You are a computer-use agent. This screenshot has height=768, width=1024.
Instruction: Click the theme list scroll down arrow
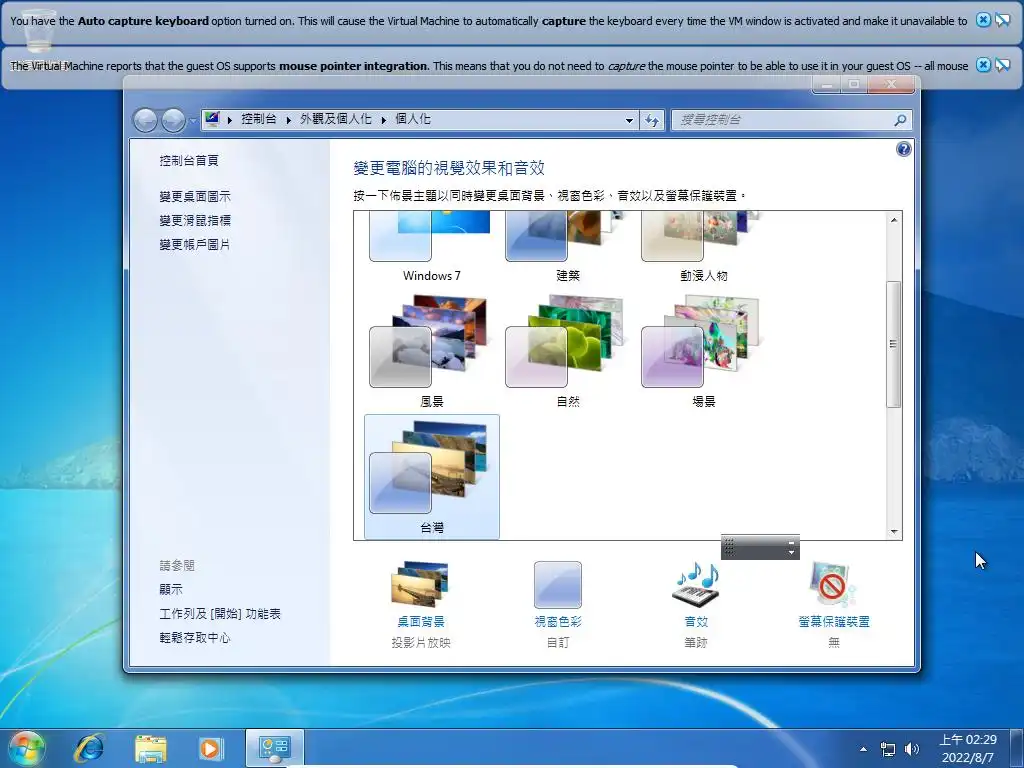(894, 532)
